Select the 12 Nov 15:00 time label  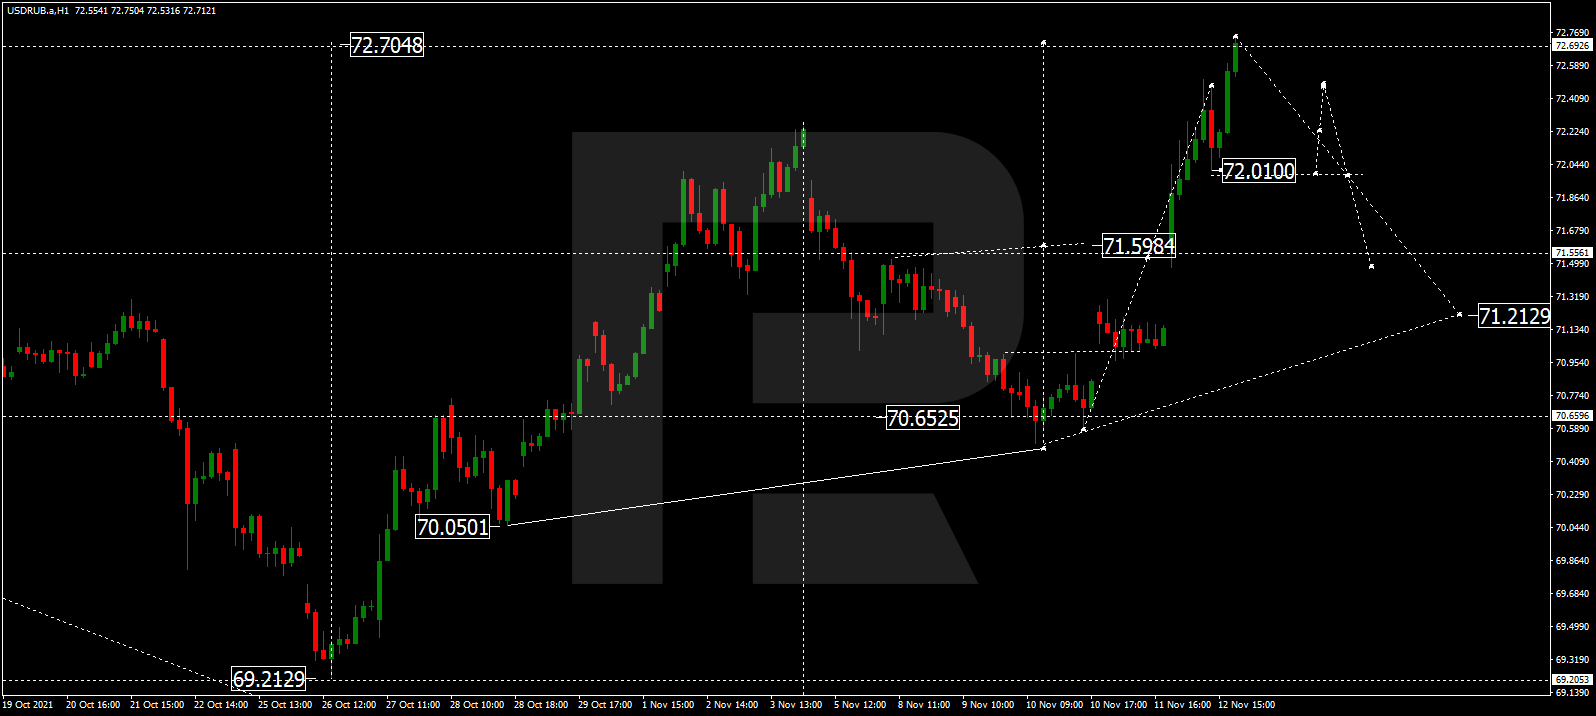(1246, 705)
